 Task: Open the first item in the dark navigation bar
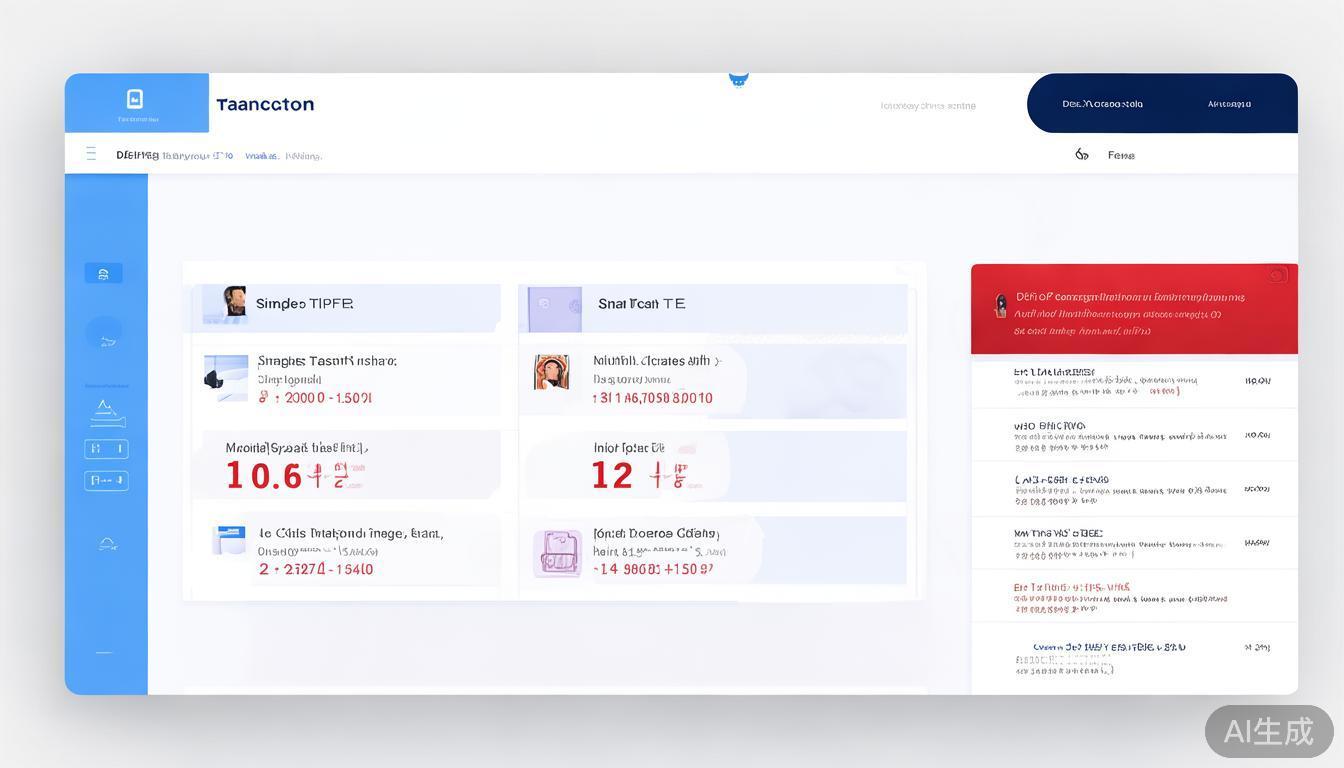click(1104, 103)
